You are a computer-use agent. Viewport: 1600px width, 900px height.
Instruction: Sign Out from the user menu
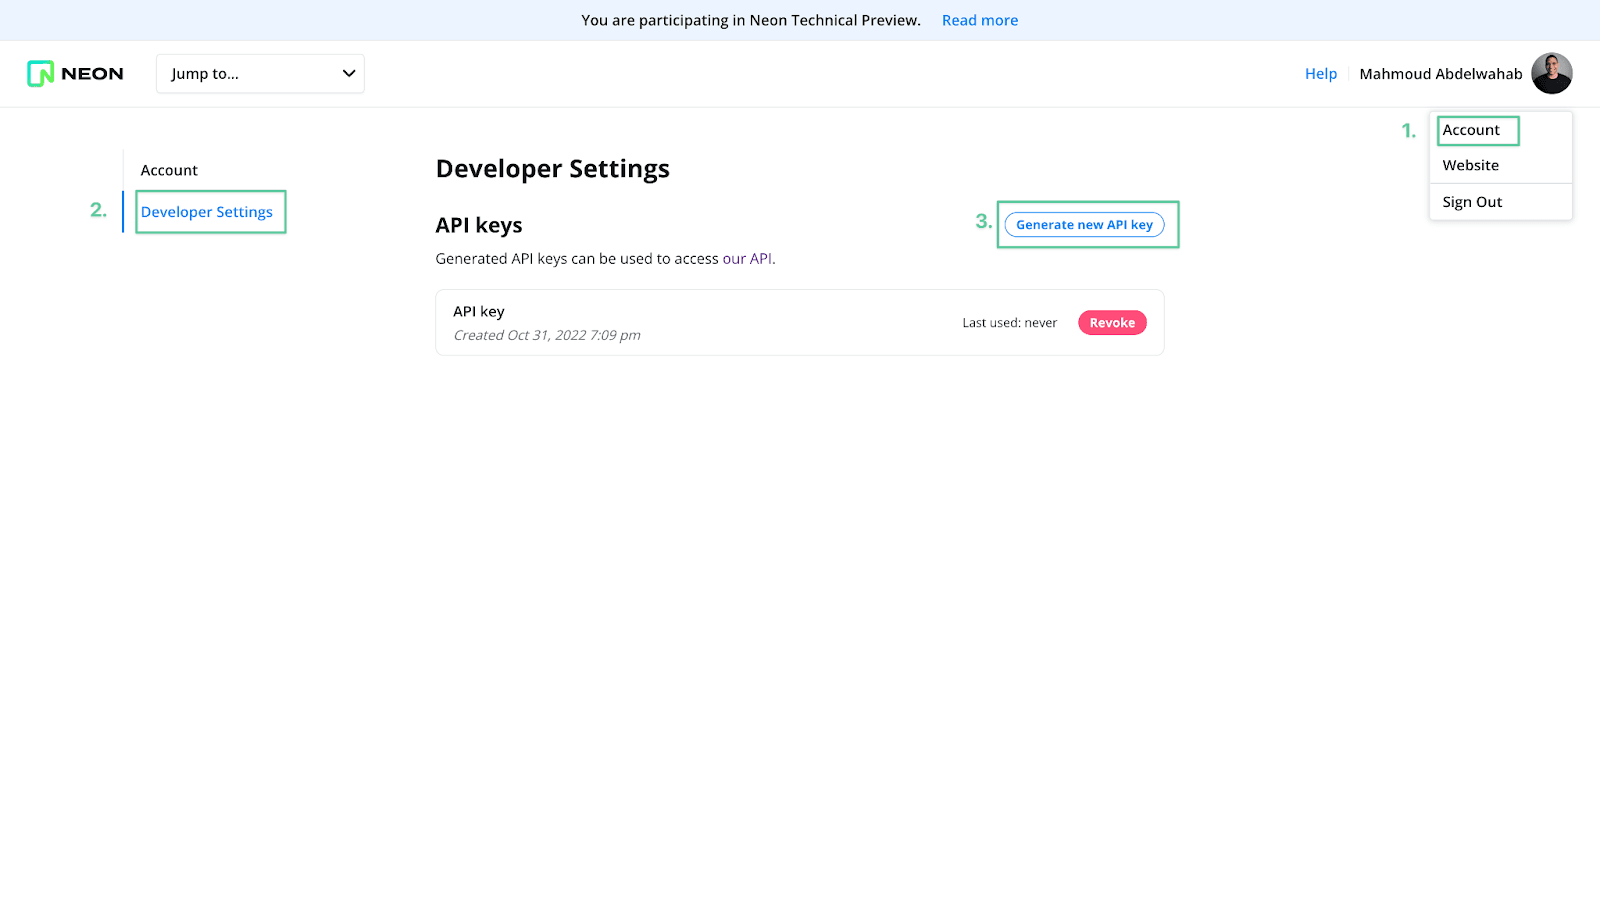[x=1472, y=202]
